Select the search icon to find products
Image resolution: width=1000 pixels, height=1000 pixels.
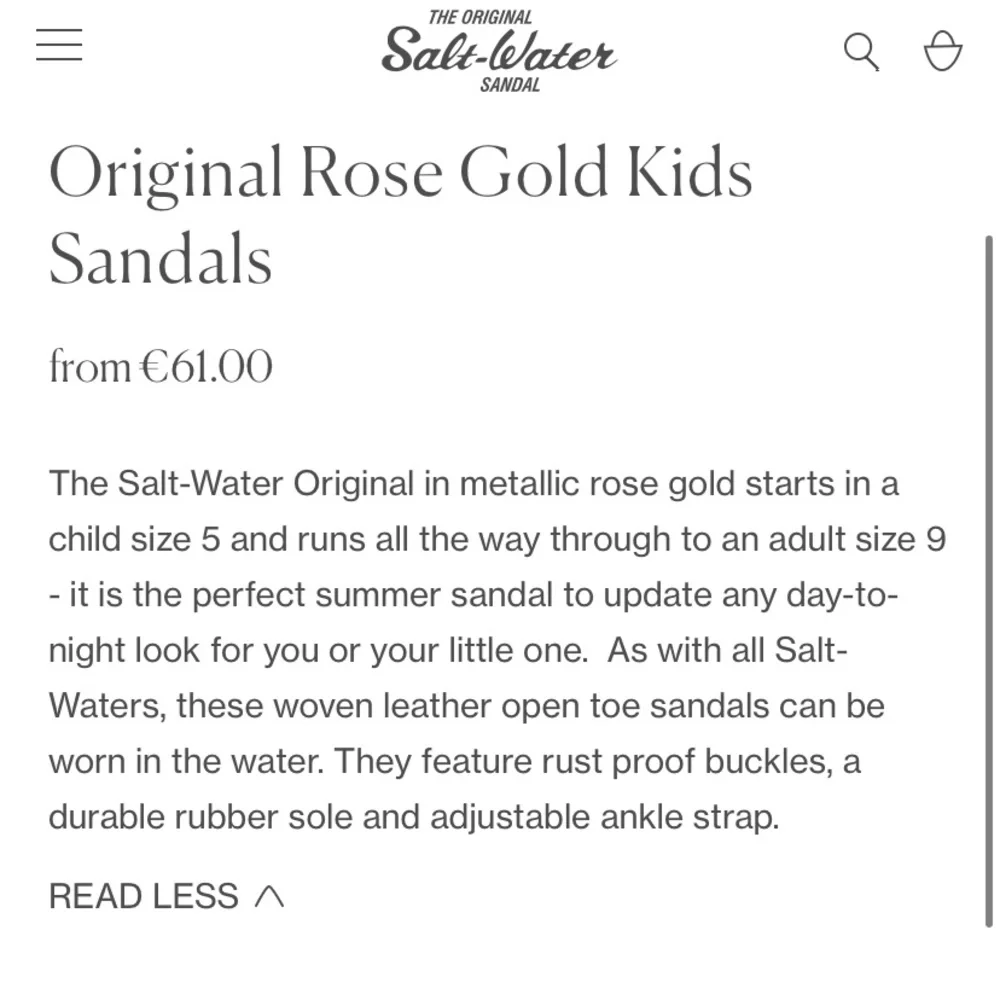tap(861, 52)
